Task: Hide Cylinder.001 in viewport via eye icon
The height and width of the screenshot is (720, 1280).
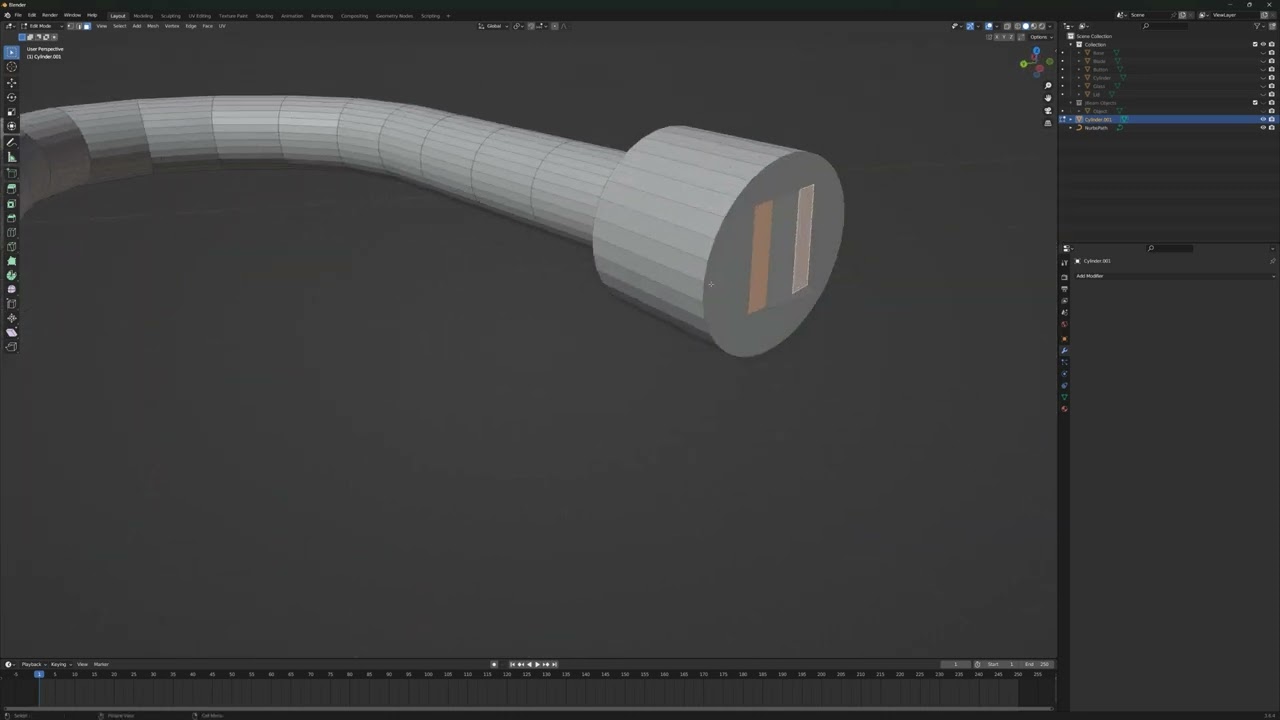Action: 1263,119
